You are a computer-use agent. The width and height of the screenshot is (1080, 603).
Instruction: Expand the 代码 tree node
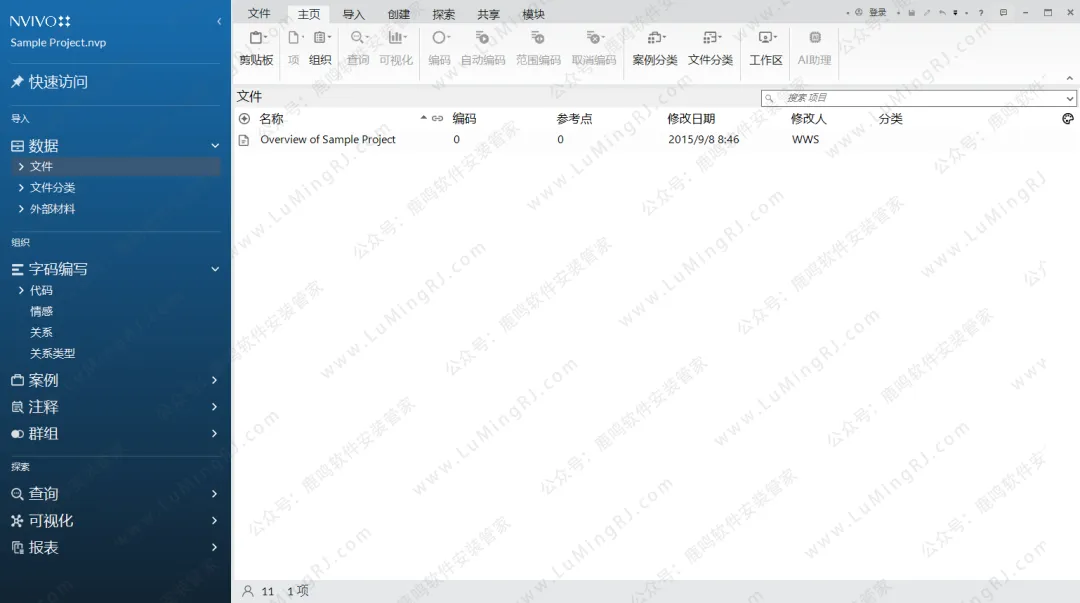tap(22, 291)
